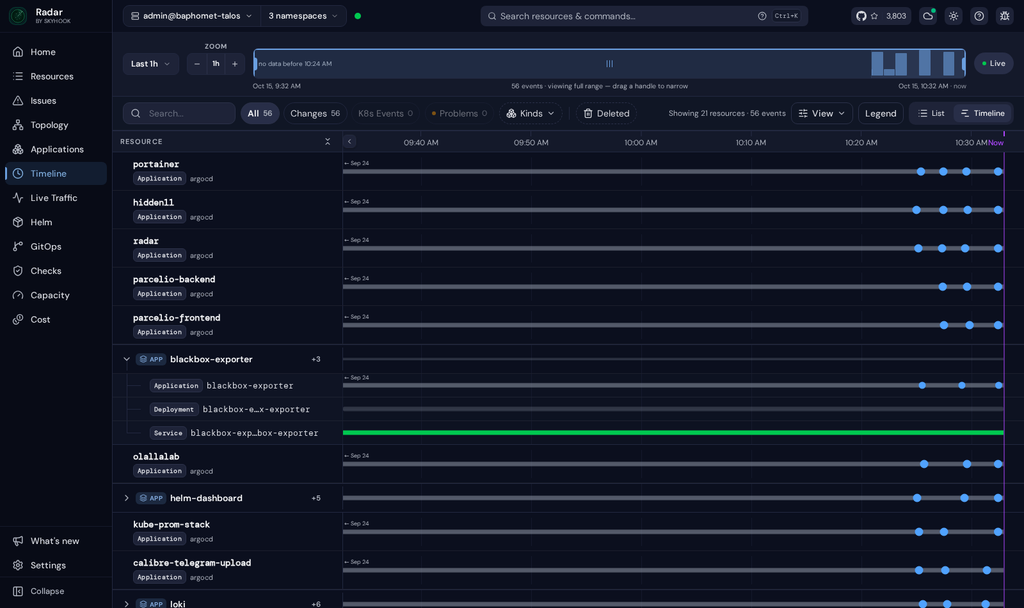
Task: Select the All 56 filter
Action: (x=260, y=113)
